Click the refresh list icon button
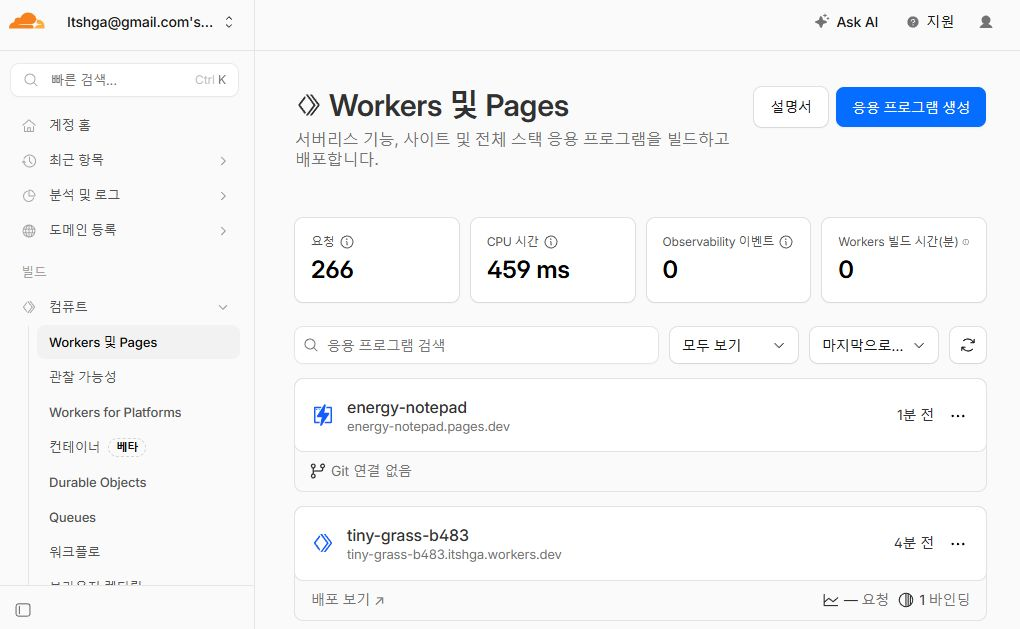This screenshot has height=629, width=1020. (968, 345)
